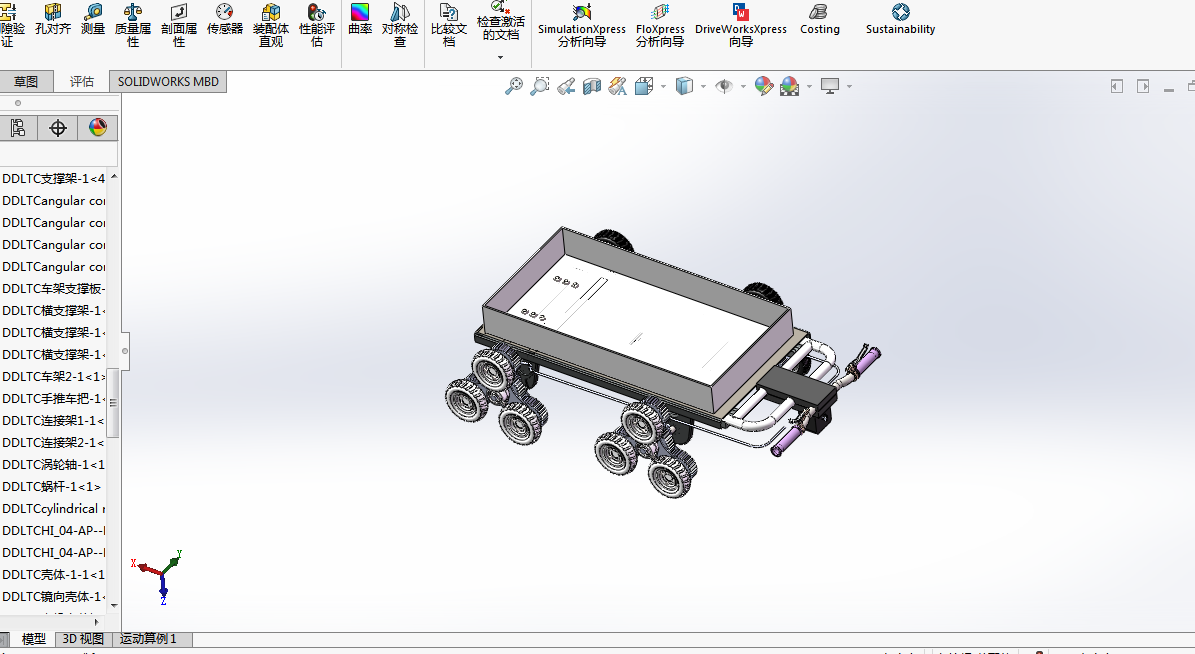Click Zoom to Fit icon

[x=514, y=86]
